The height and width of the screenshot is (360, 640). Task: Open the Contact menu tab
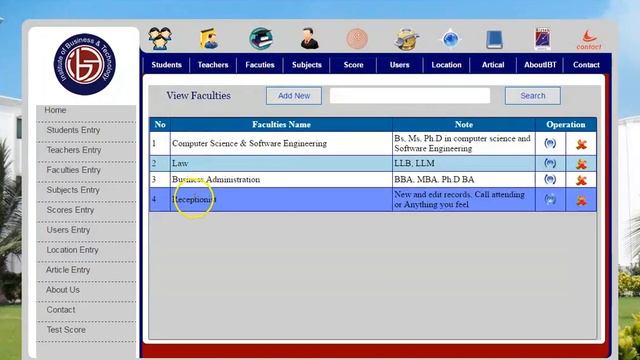pyautogui.click(x=586, y=65)
